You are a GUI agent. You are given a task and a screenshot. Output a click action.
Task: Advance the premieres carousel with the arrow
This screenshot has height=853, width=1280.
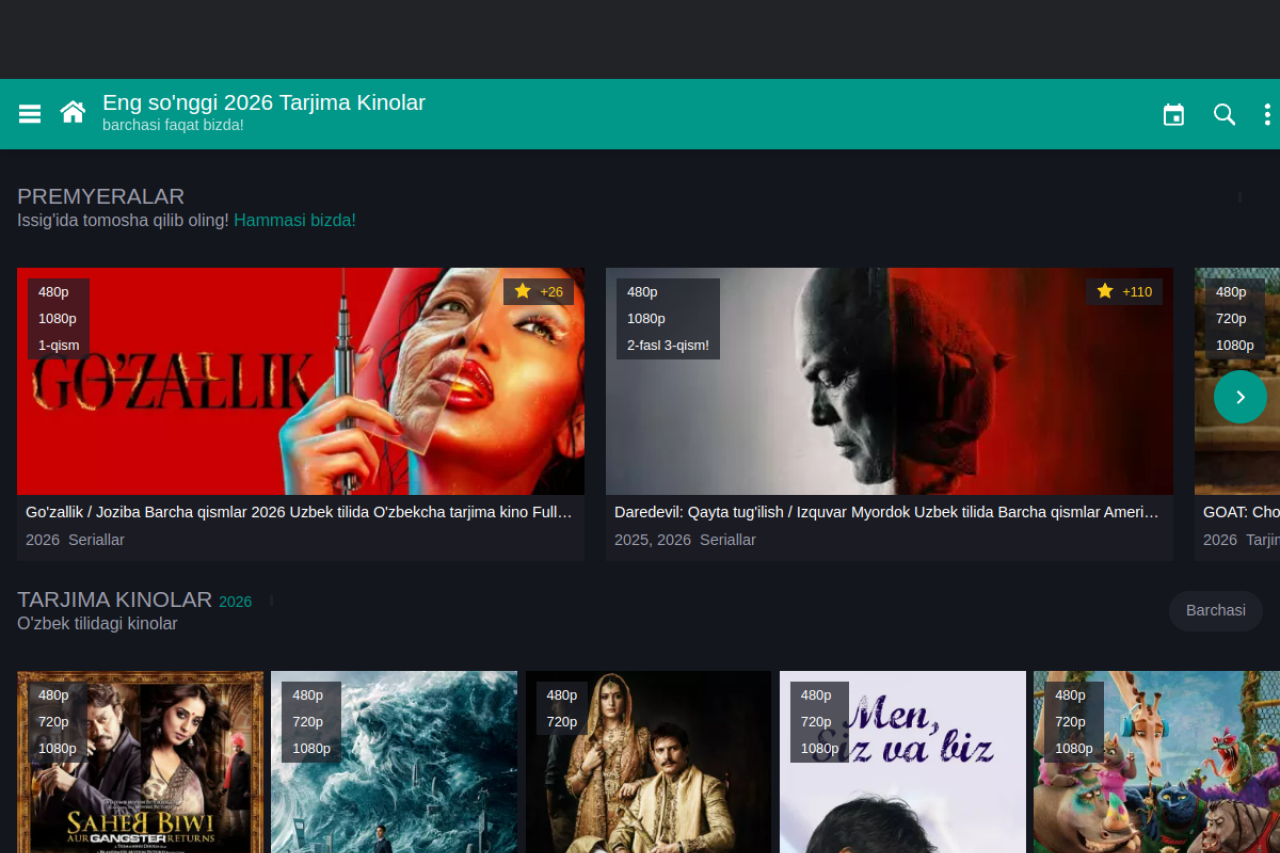point(1240,397)
